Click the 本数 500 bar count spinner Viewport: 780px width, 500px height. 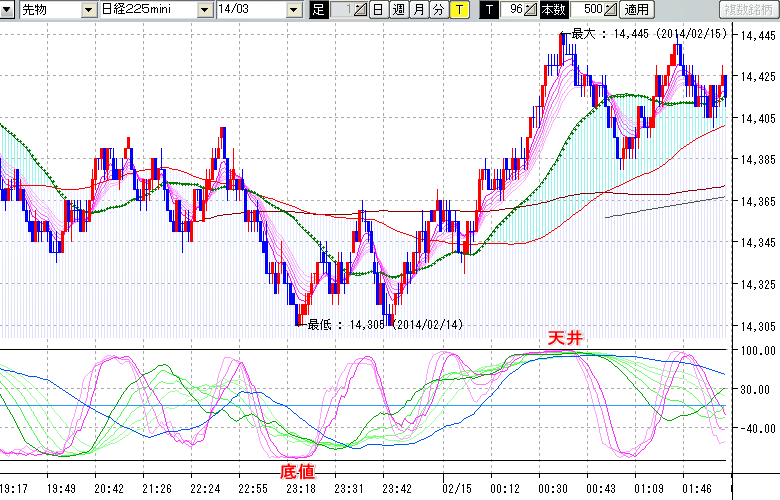point(611,10)
